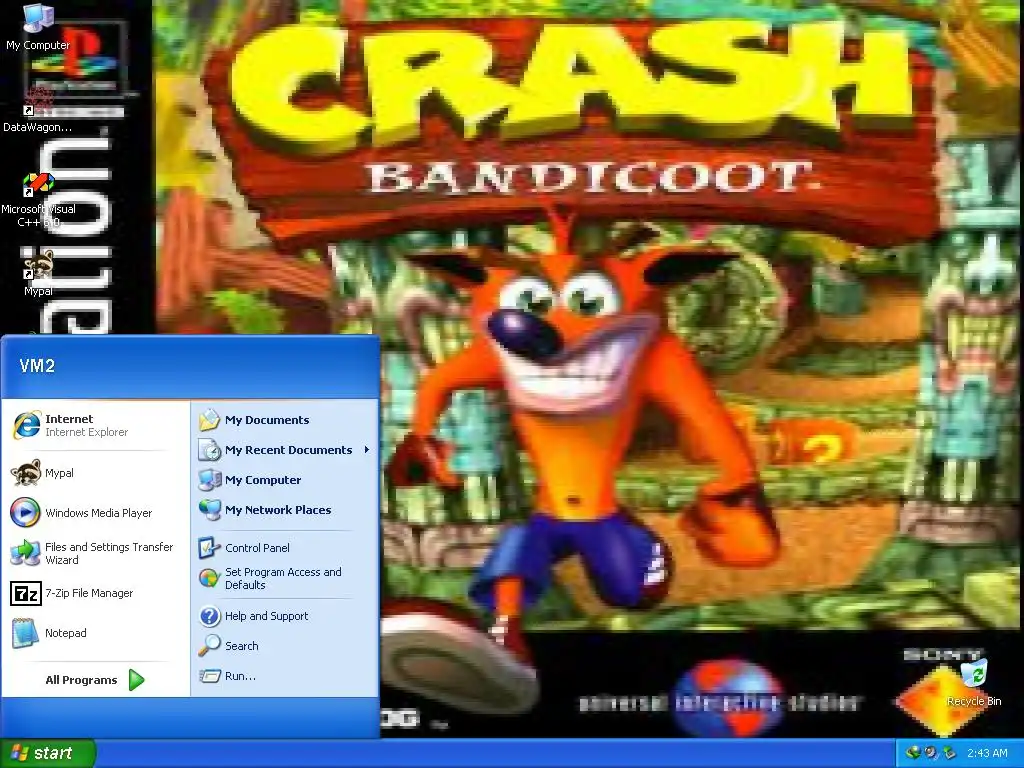Open the Files and Settings Transfer Wizard icon
1024x768 pixels.
coord(25,553)
